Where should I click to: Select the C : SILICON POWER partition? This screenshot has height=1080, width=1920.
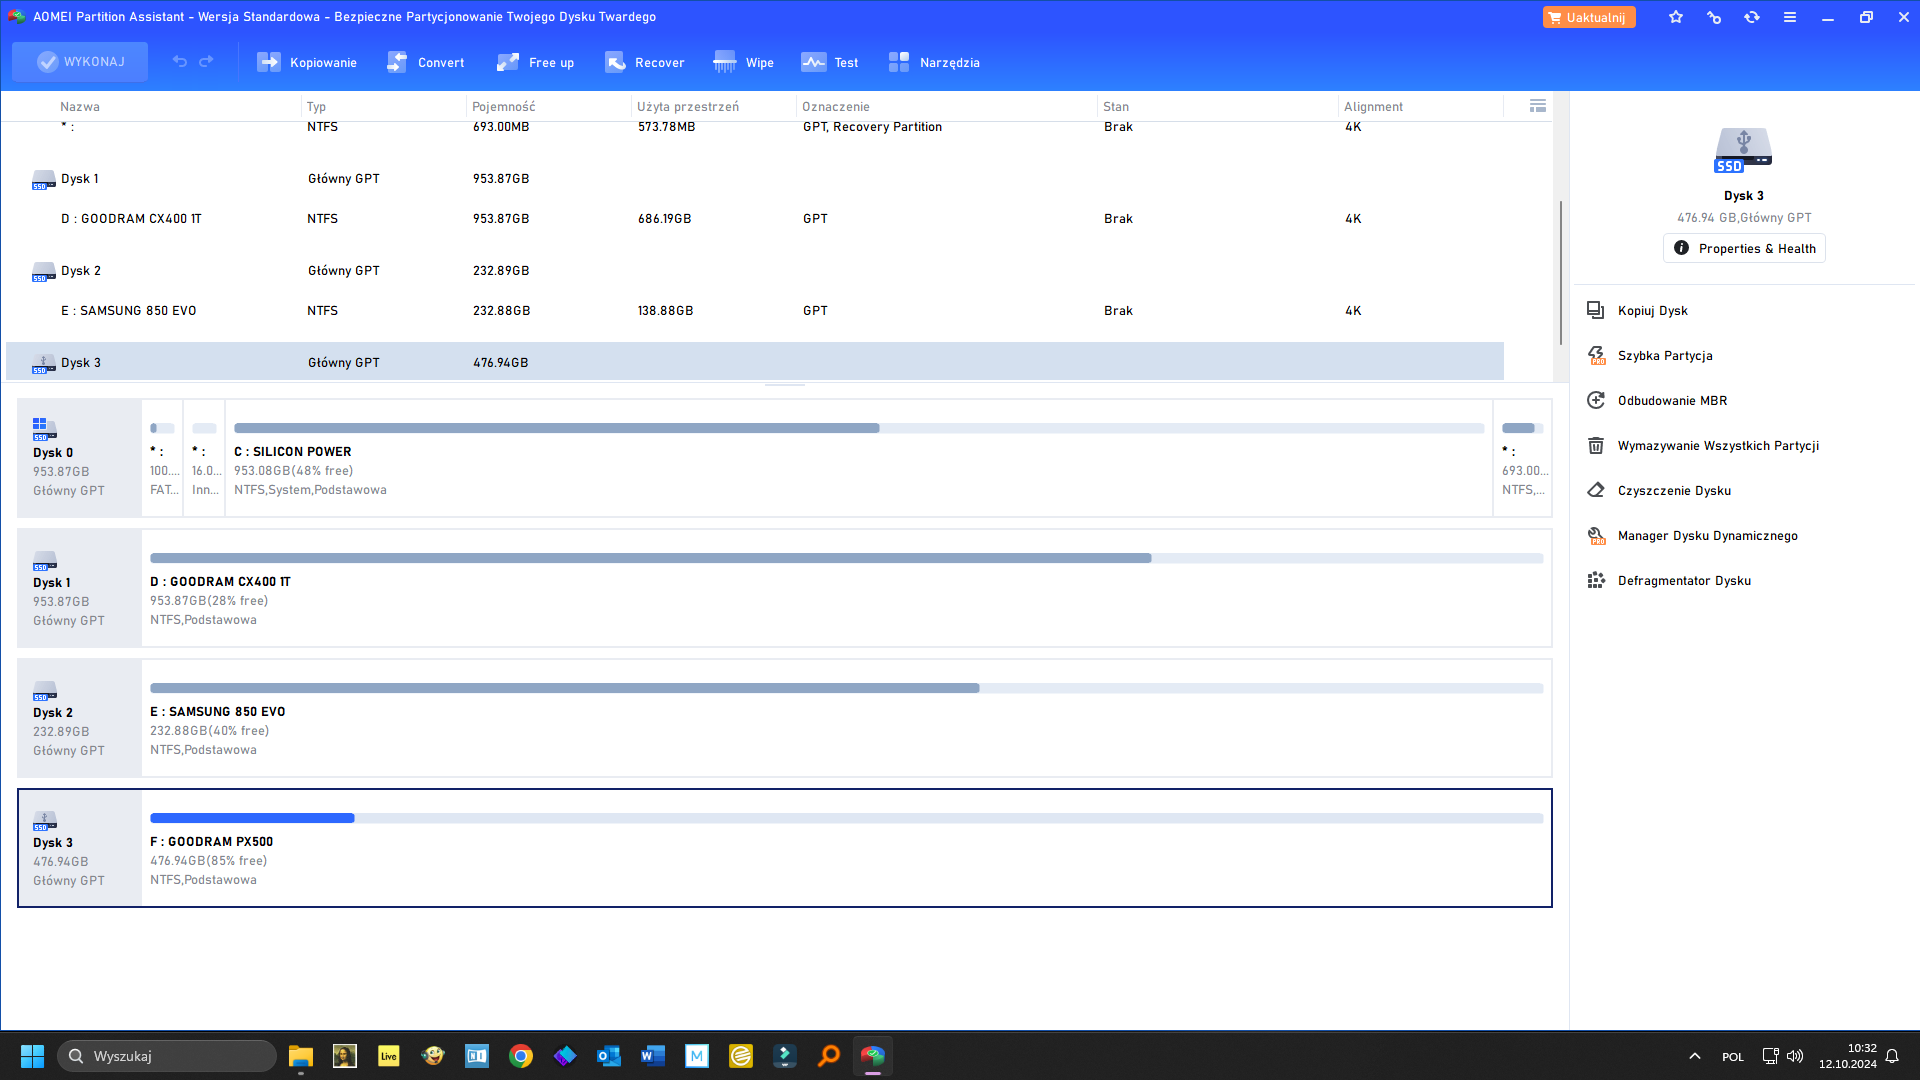(x=859, y=458)
